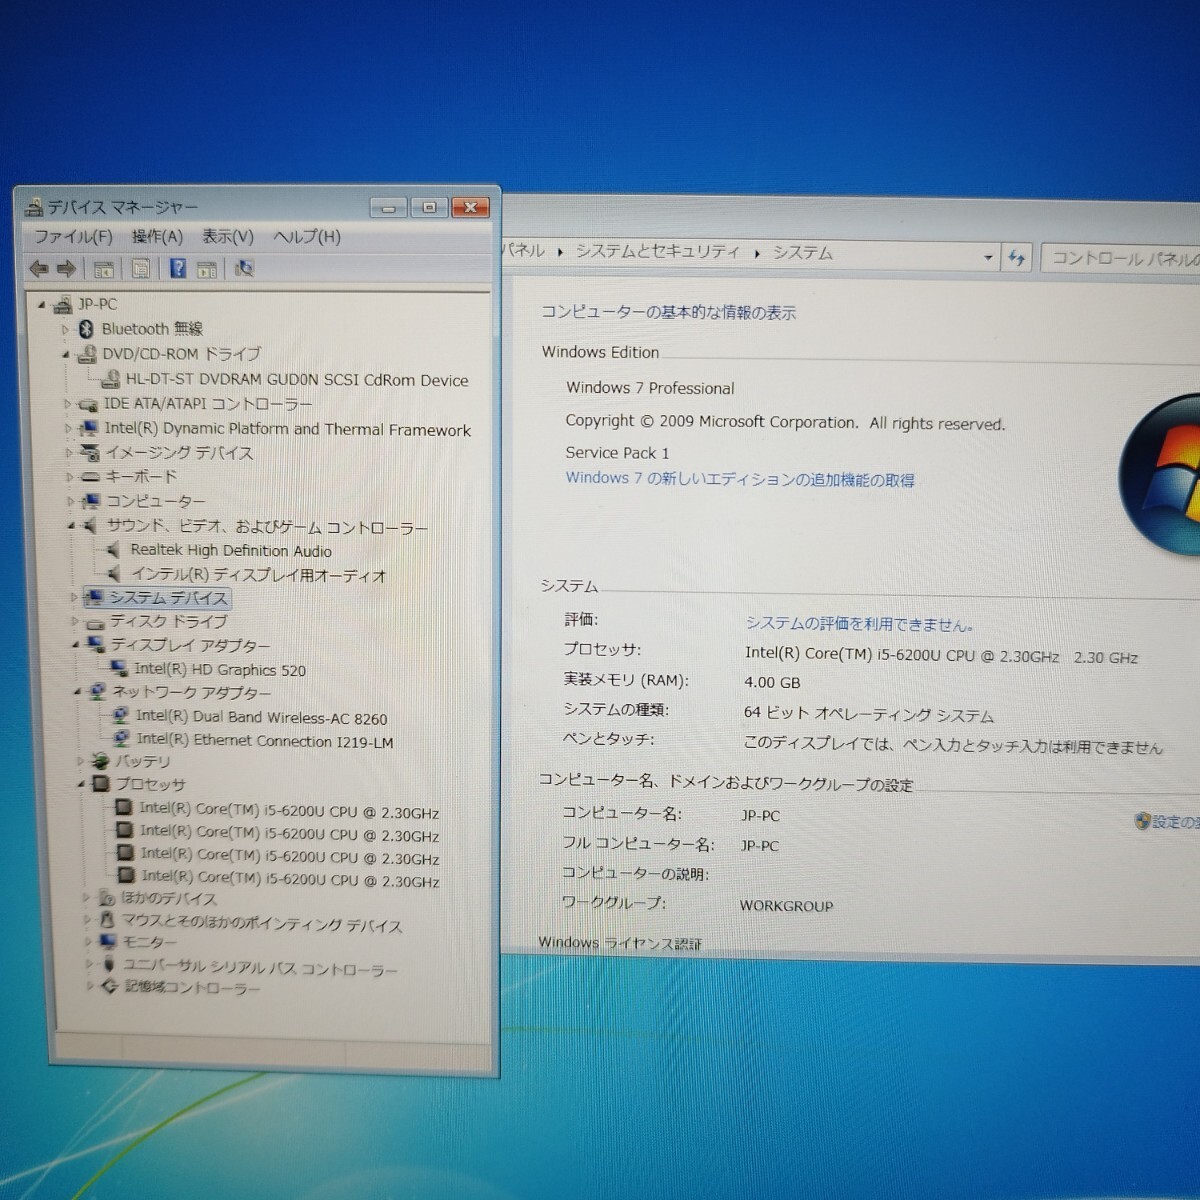Expand the システム デバイス node
Screen dimensions: 1200x1200
[74, 598]
